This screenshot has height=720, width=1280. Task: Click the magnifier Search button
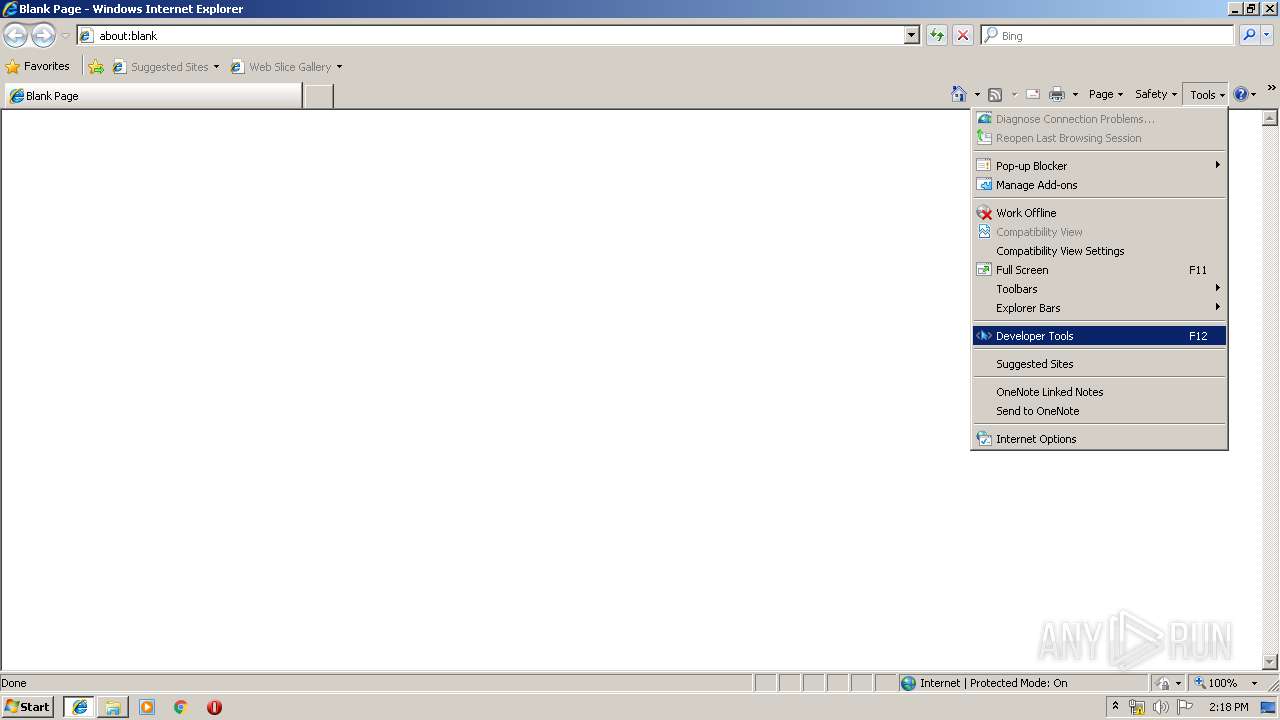[x=1249, y=36]
